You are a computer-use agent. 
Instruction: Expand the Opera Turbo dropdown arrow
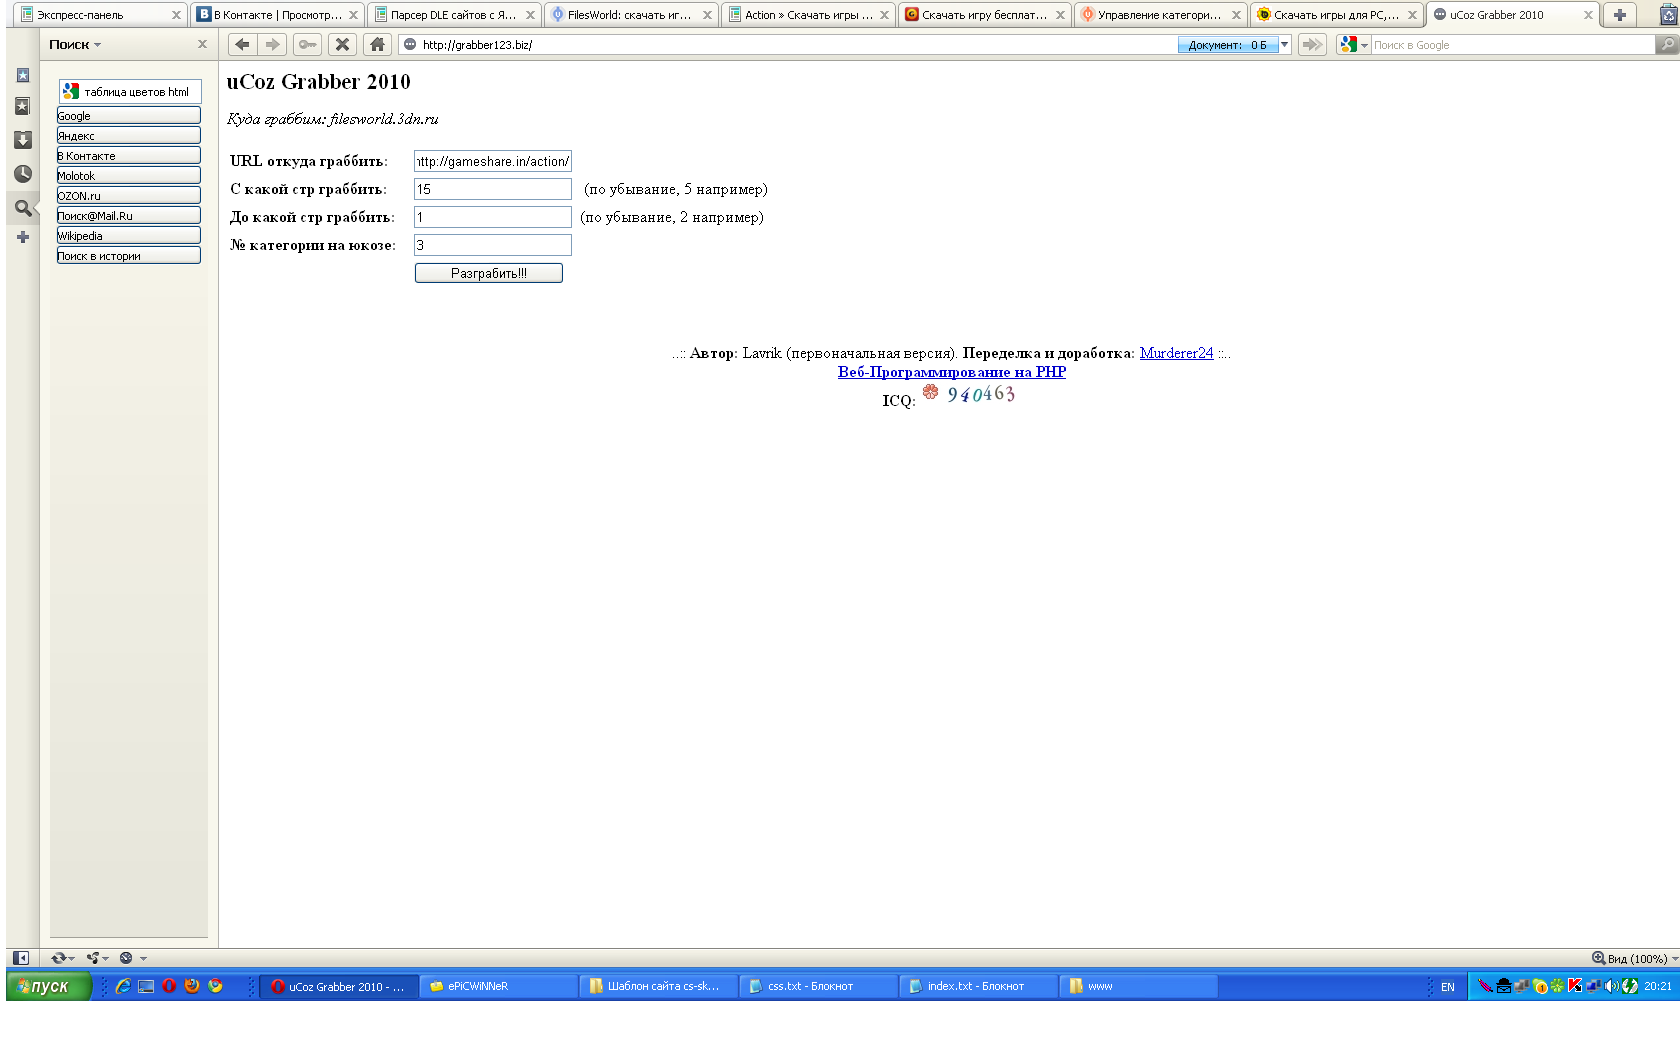pos(143,958)
